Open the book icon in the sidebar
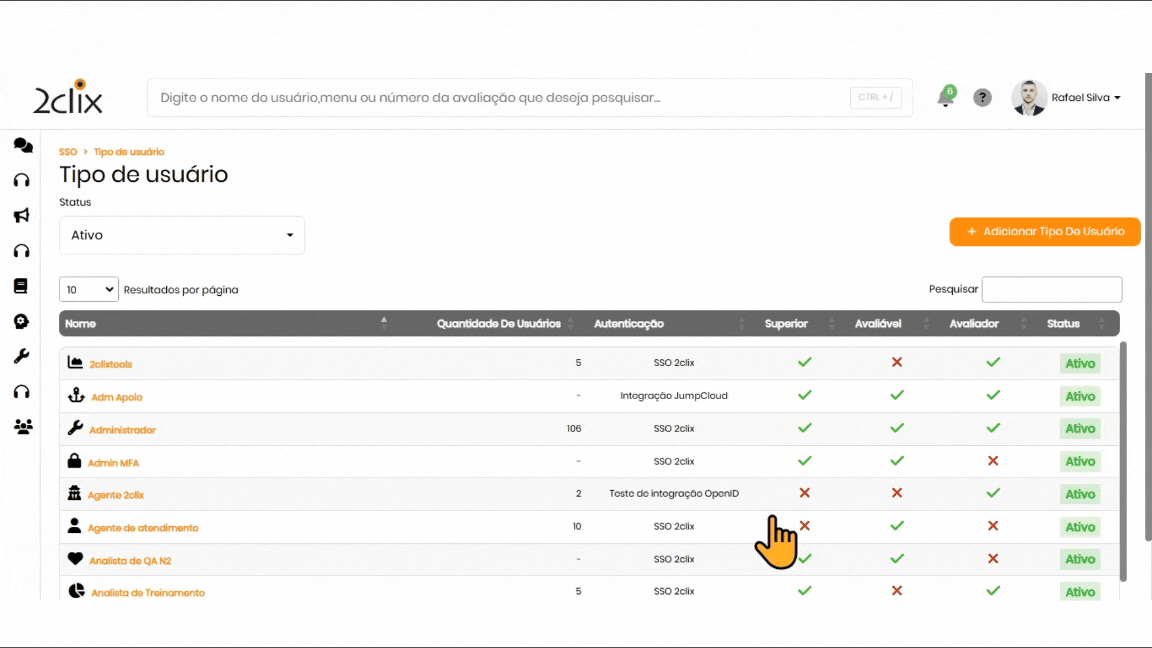The image size is (1152, 648). click(x=21, y=286)
